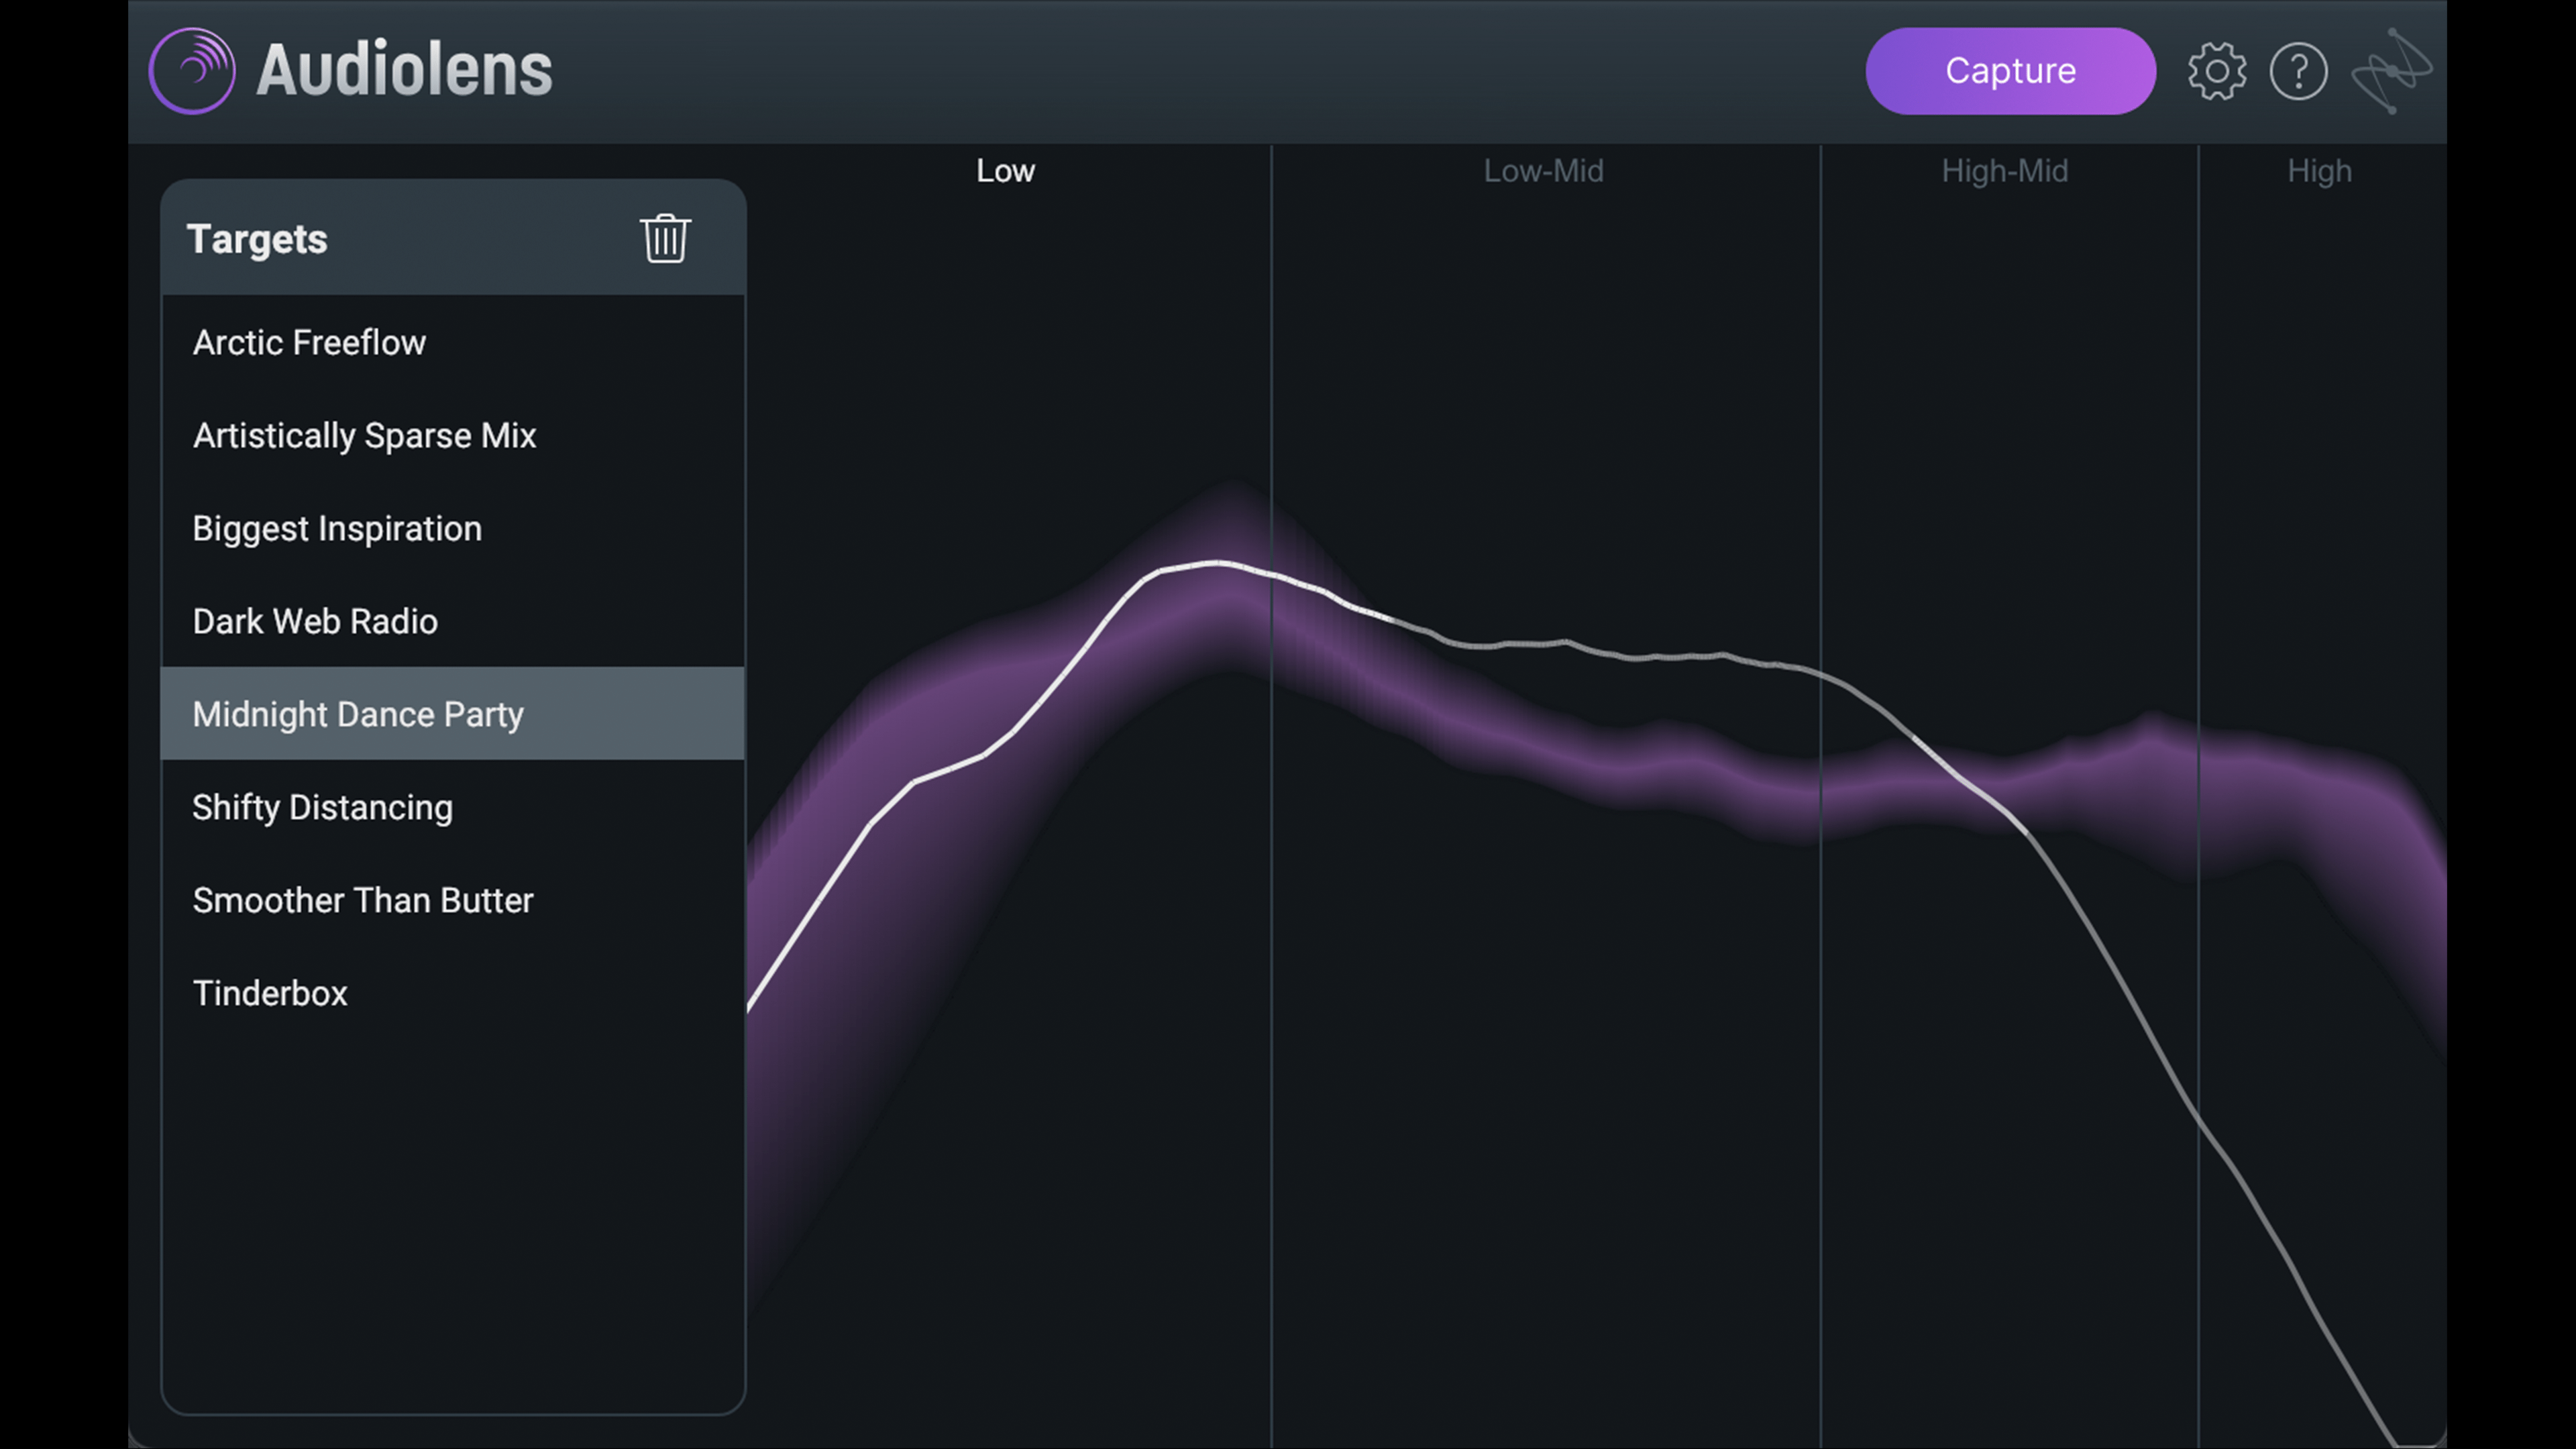
Task: Open help via the question mark icon
Action: pos(2299,71)
